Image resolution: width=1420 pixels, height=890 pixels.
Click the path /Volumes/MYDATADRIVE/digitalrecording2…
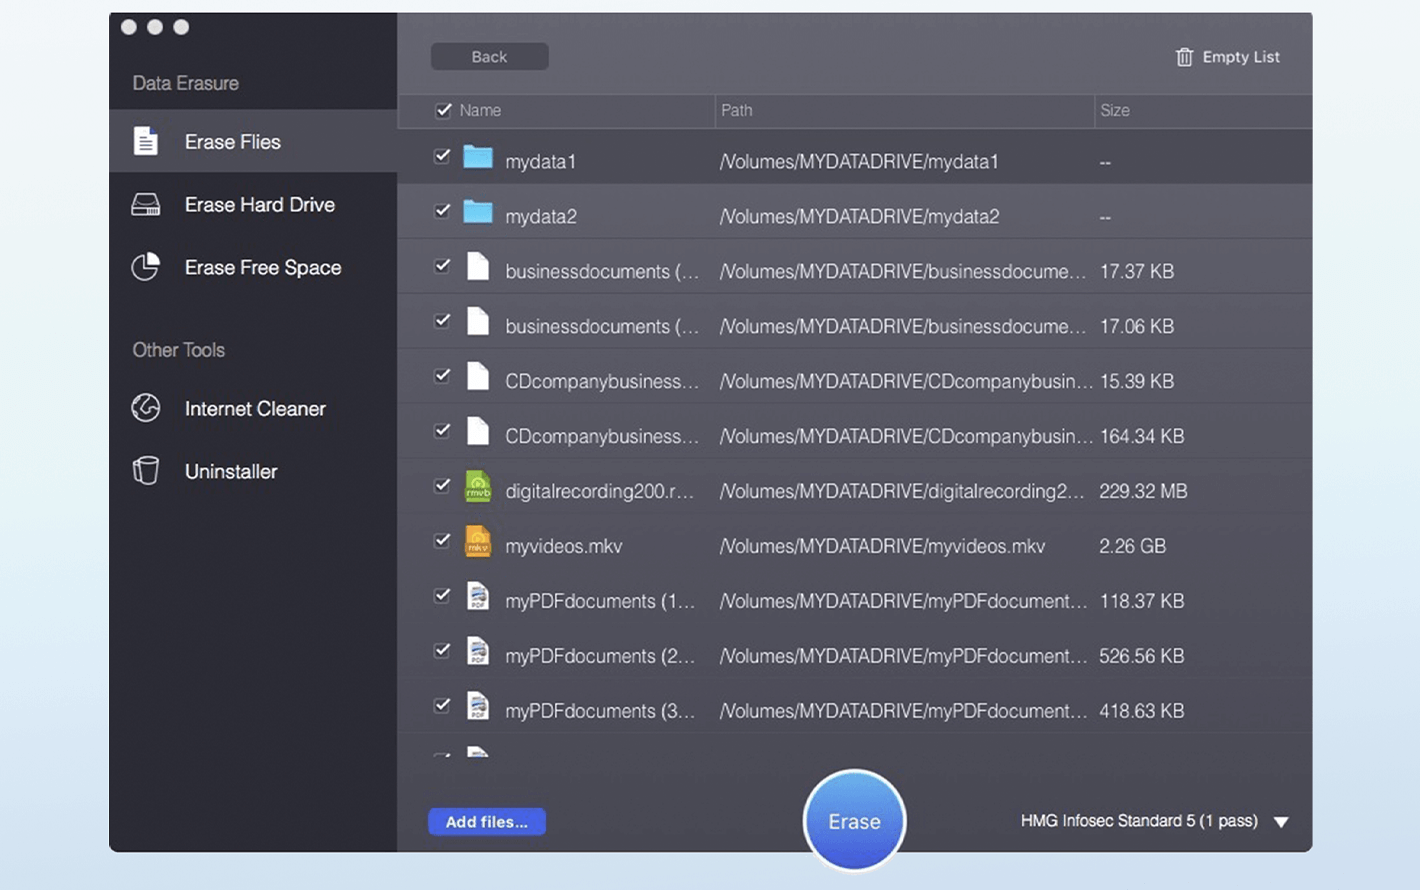[902, 491]
